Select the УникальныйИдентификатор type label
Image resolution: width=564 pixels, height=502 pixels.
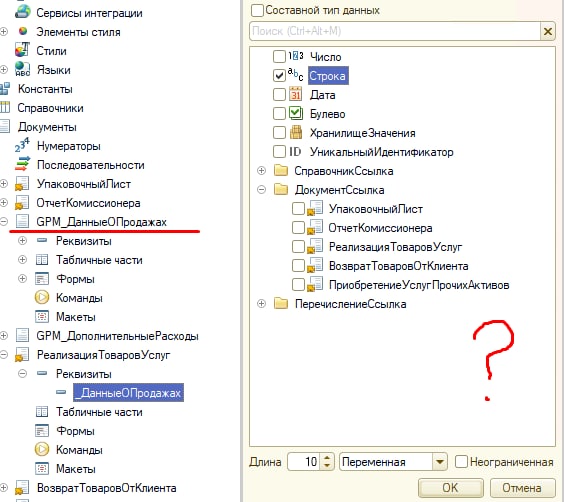coord(382,152)
